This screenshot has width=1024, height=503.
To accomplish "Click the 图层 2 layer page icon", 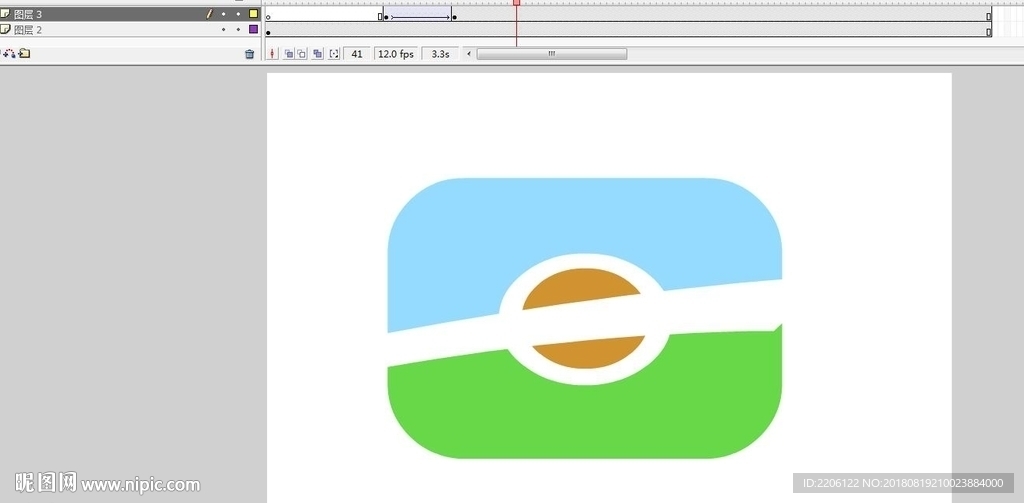I will [x=5, y=29].
